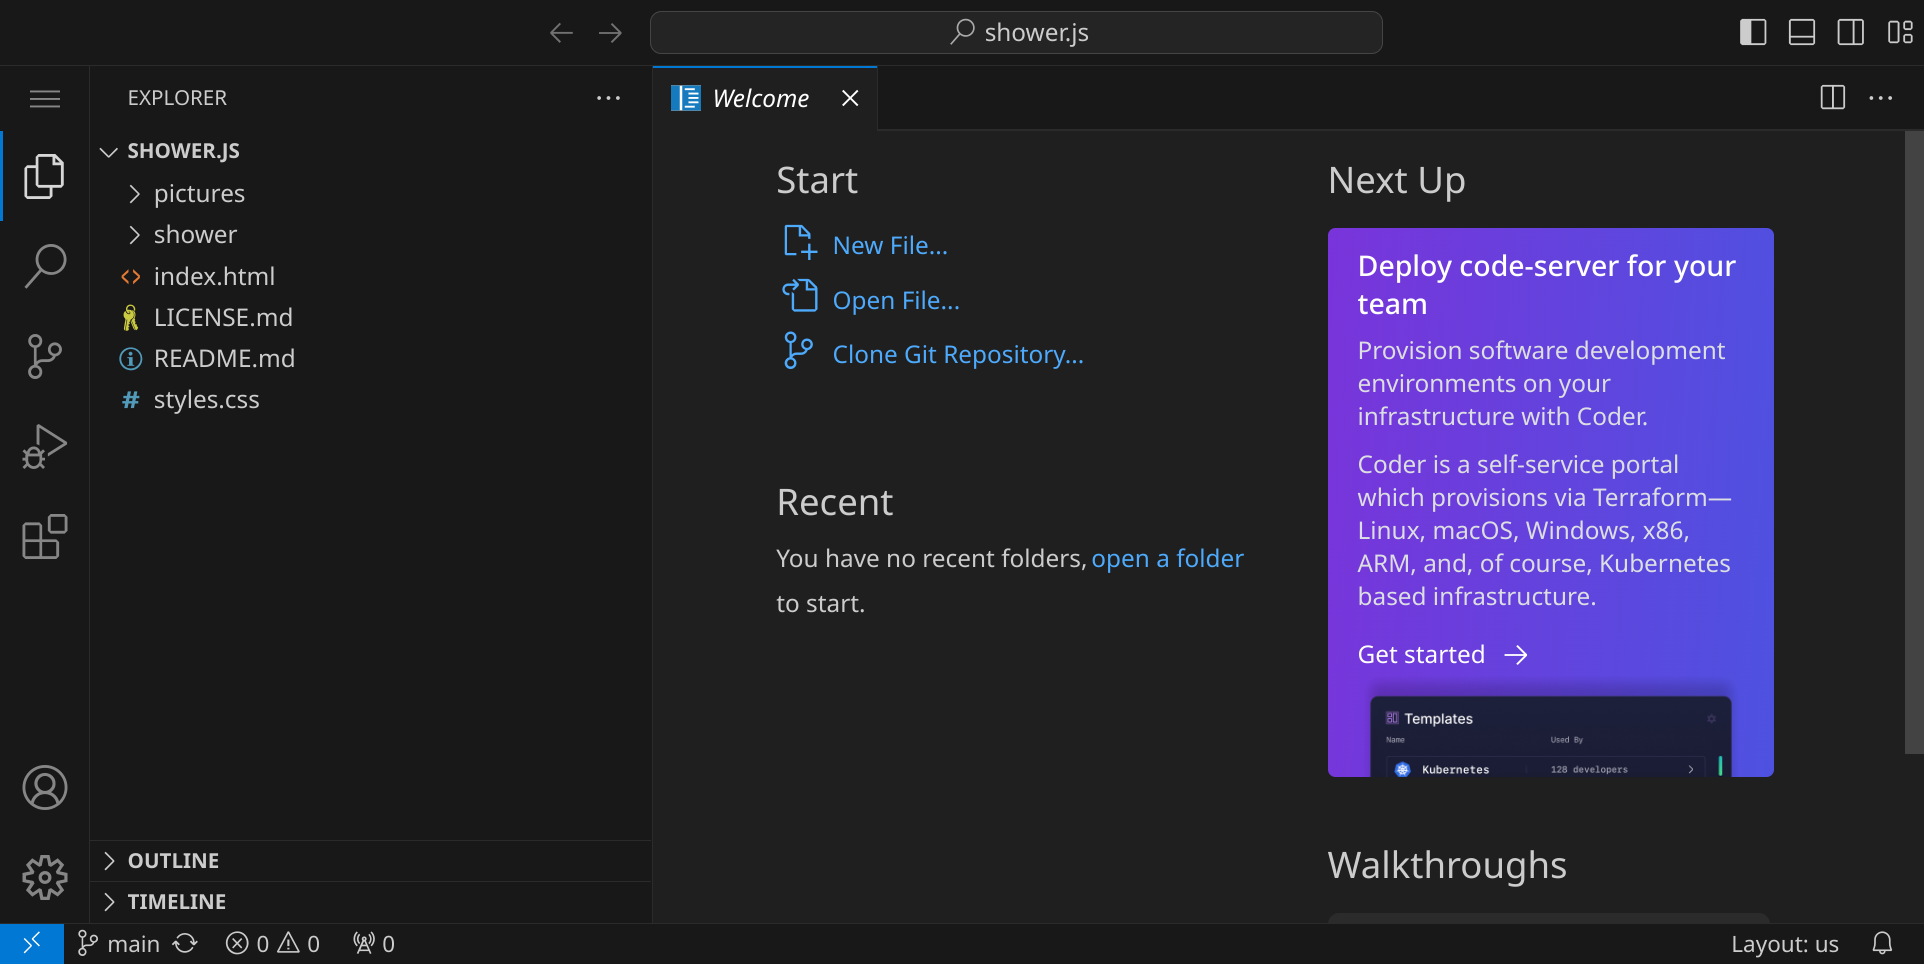The height and width of the screenshot is (964, 1924).
Task: Open the Run and Debug view
Action: tap(45, 447)
